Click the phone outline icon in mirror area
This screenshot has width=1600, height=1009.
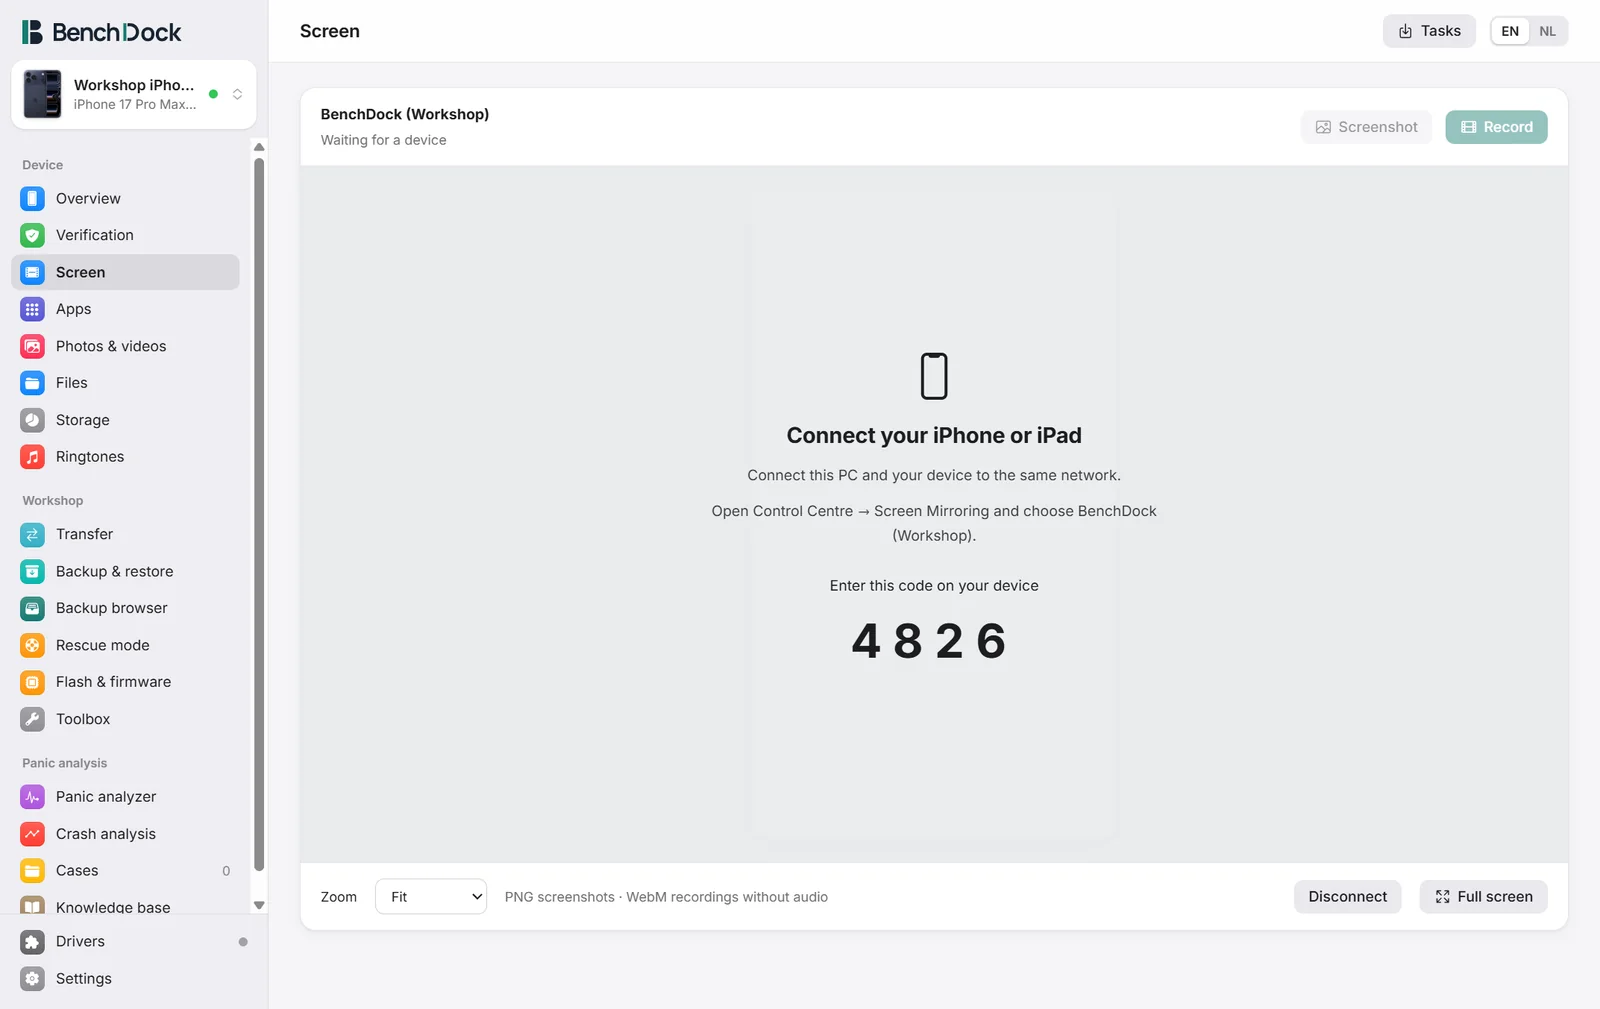[x=934, y=376]
